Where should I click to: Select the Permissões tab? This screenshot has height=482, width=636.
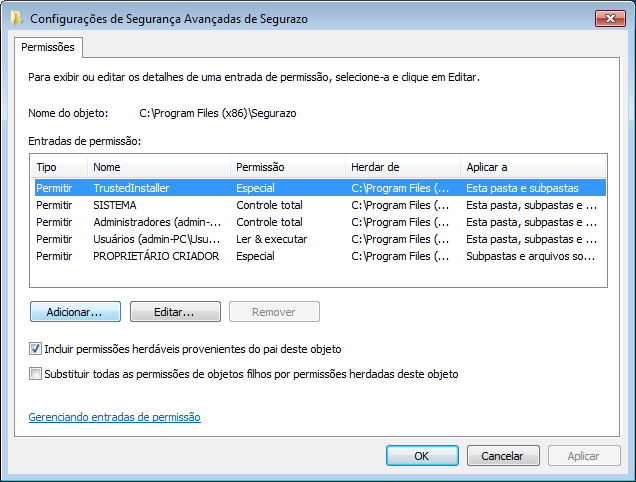tap(48, 47)
